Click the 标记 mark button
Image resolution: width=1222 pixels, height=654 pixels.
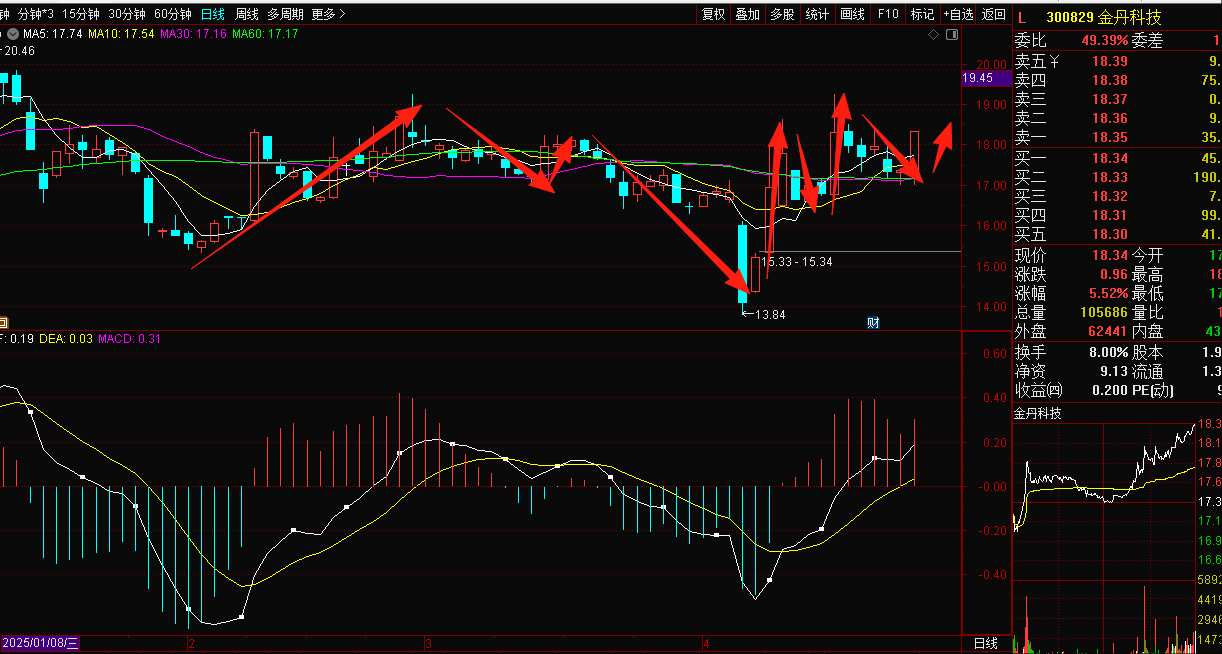coord(922,14)
